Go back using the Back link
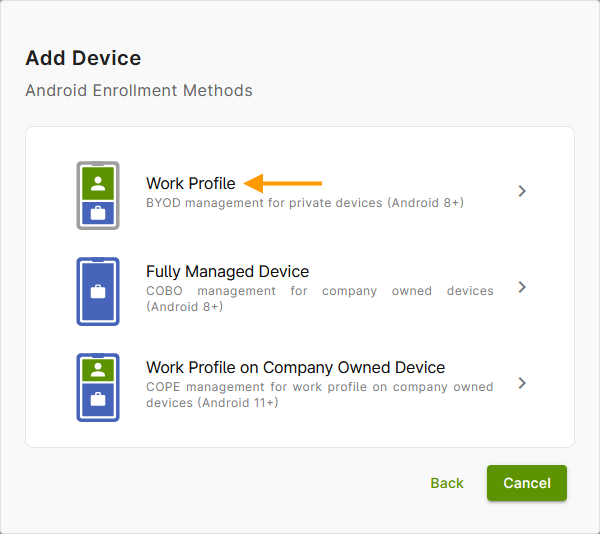 (x=447, y=483)
